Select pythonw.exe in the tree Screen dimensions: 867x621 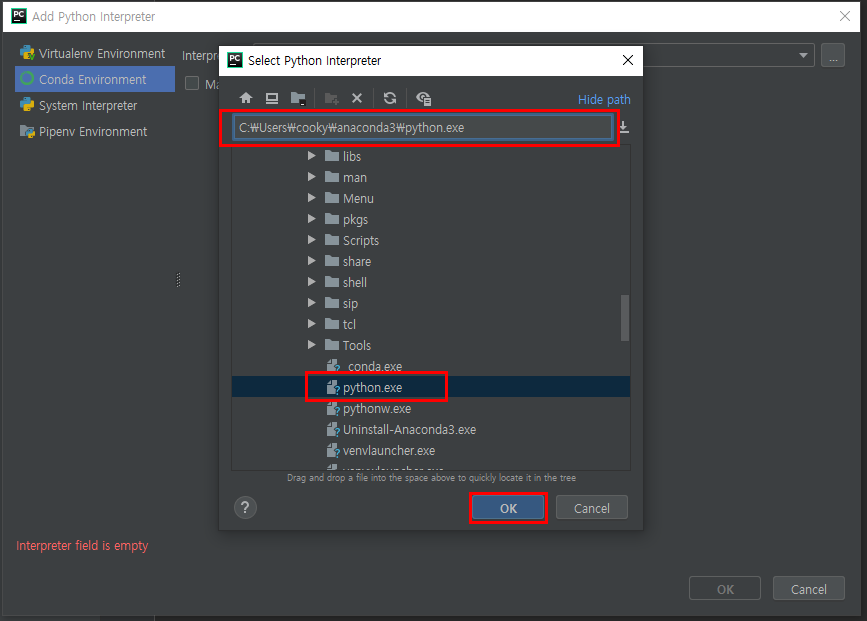click(x=431, y=408)
